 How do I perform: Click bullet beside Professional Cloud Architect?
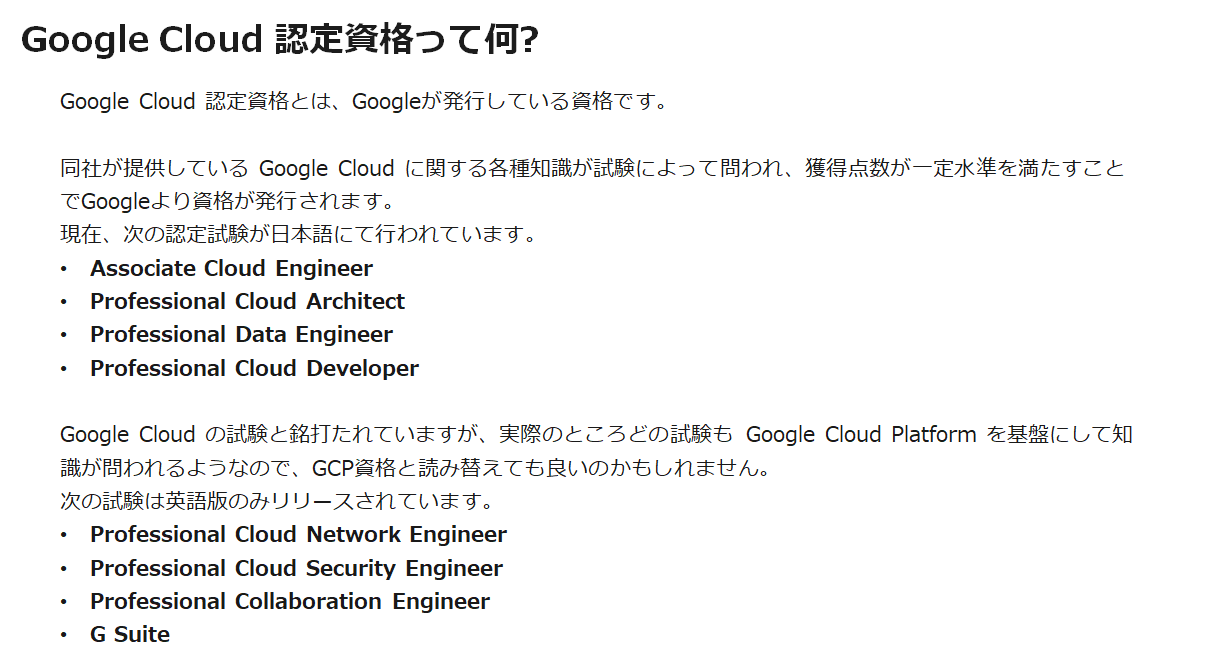coord(64,302)
